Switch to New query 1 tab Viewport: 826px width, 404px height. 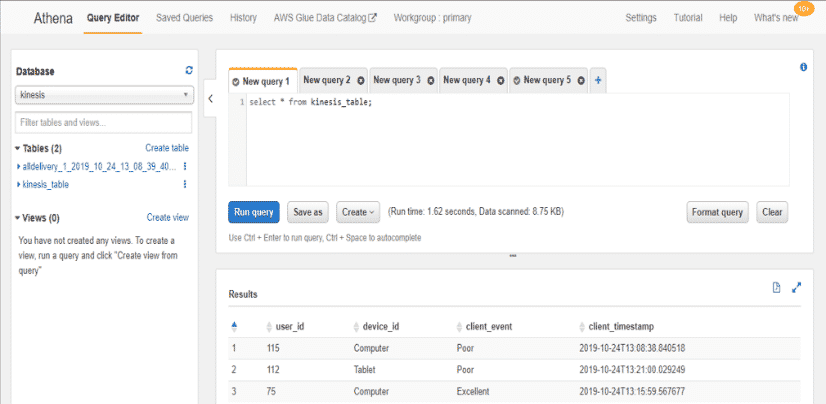262,81
